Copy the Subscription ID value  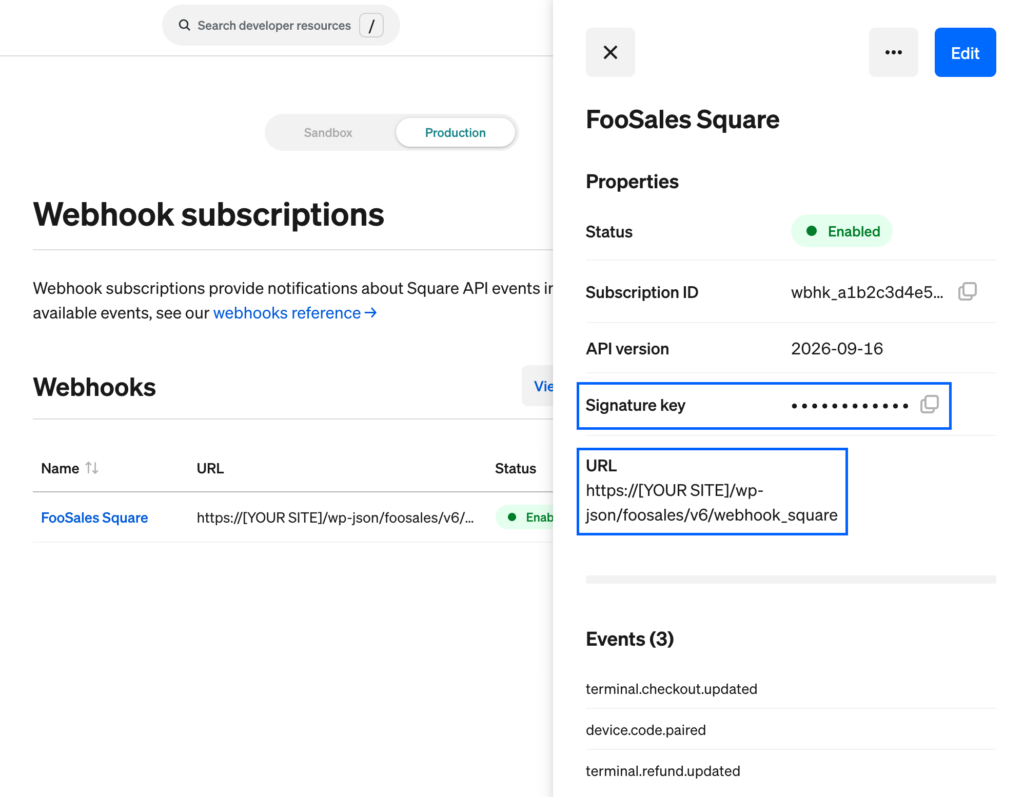coord(967,291)
